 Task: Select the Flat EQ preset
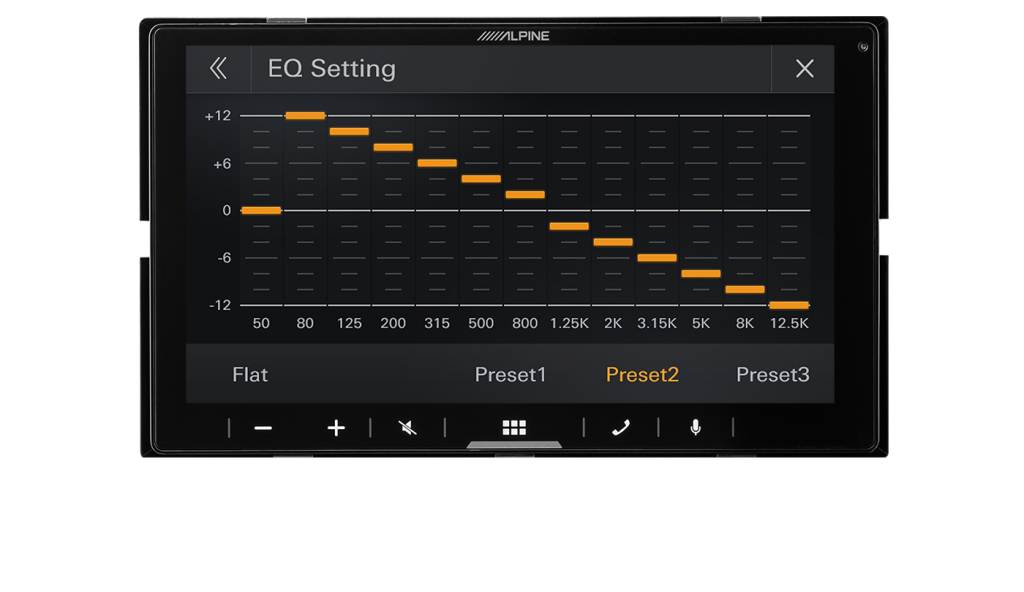(x=250, y=374)
